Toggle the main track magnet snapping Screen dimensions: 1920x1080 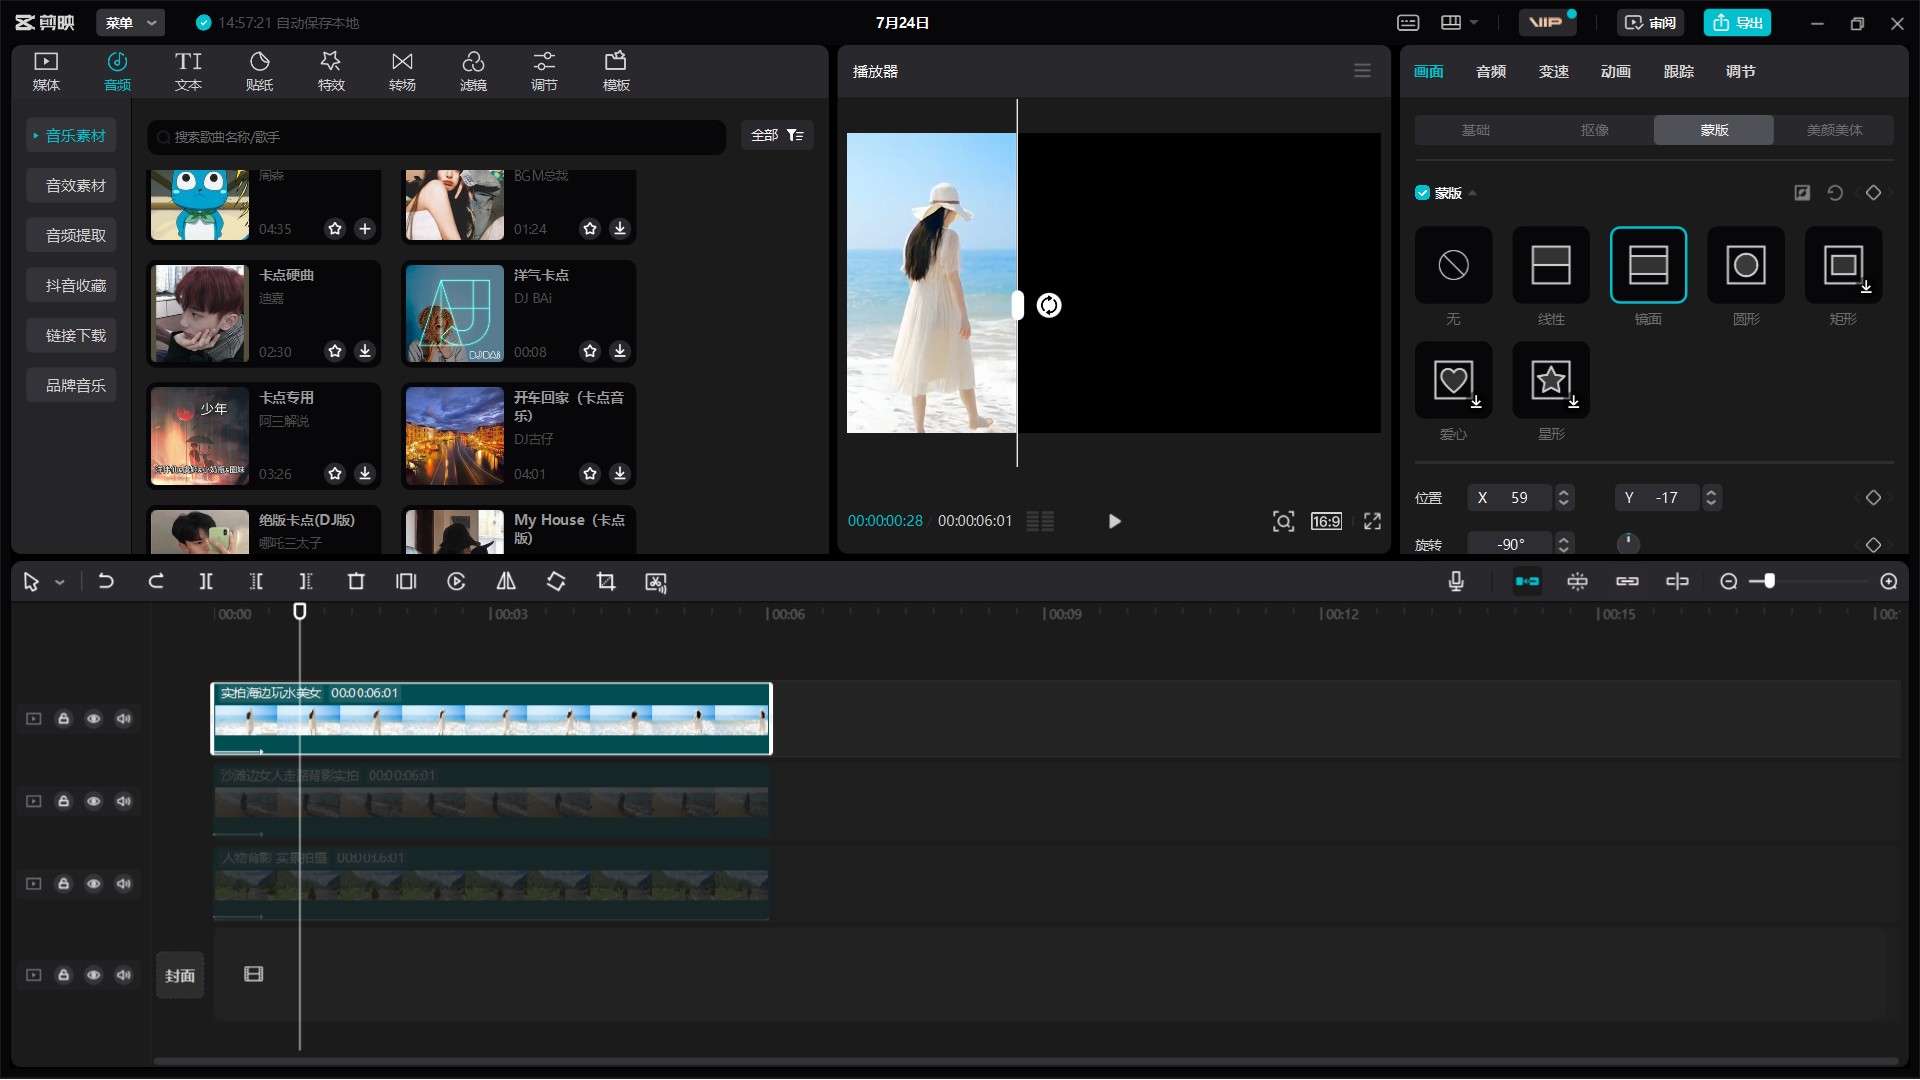click(1527, 581)
